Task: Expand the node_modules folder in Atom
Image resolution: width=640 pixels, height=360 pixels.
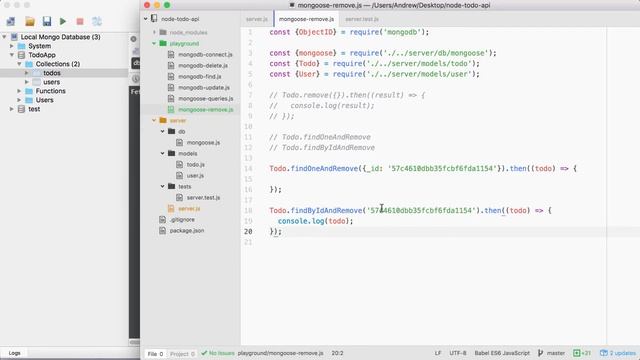Action: [x=154, y=32]
